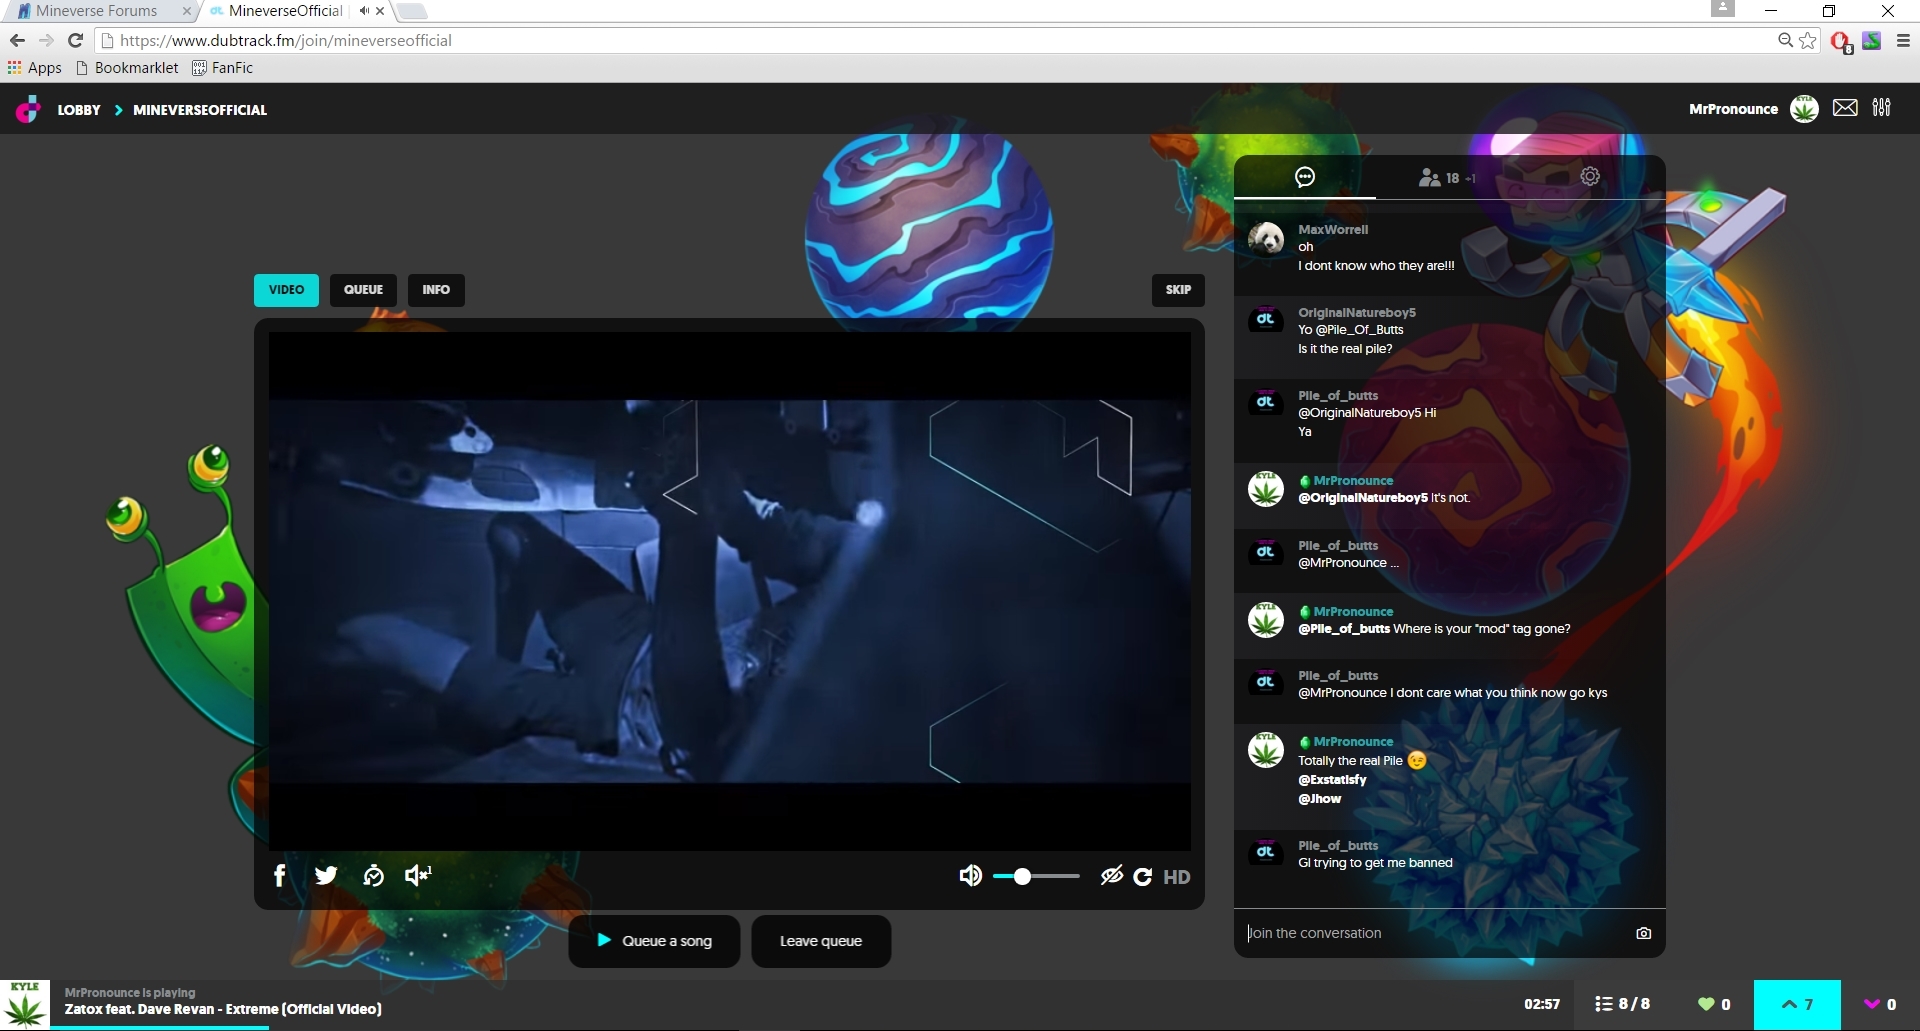
Task: Click the browser back arrow
Action: [x=17, y=40]
